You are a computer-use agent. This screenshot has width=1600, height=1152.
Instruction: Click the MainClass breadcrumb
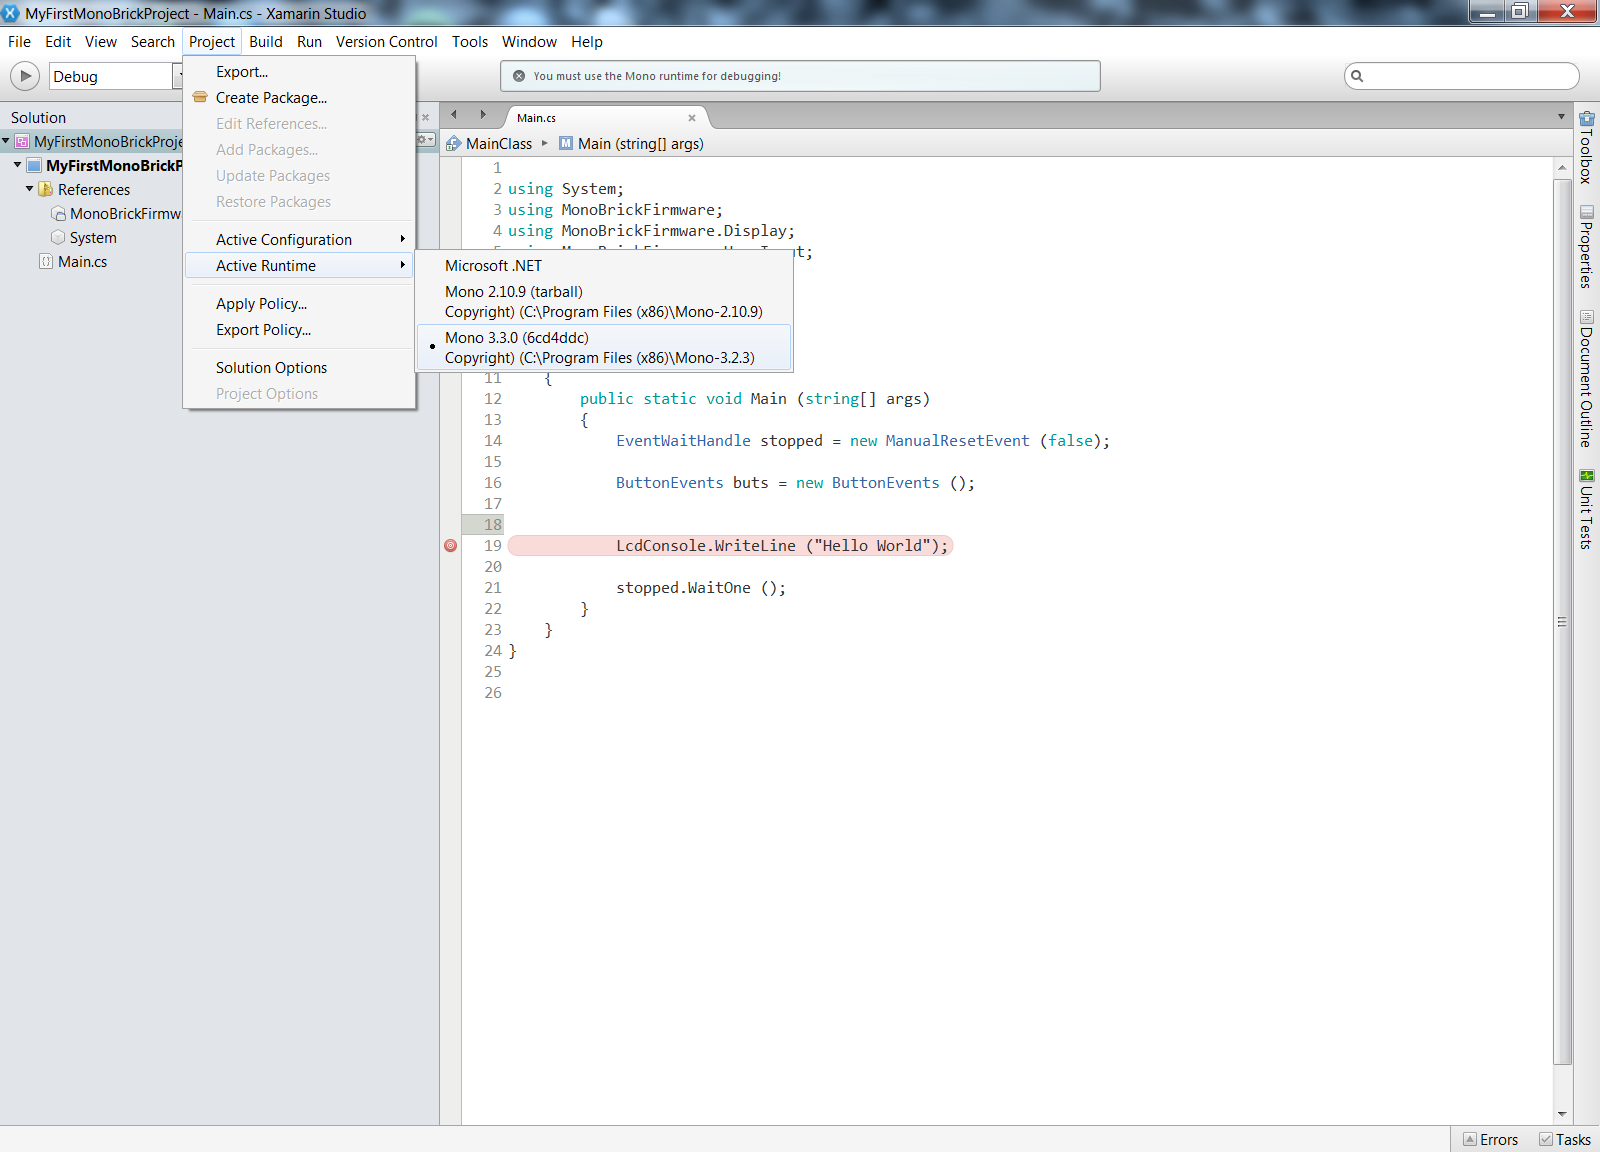[499, 144]
